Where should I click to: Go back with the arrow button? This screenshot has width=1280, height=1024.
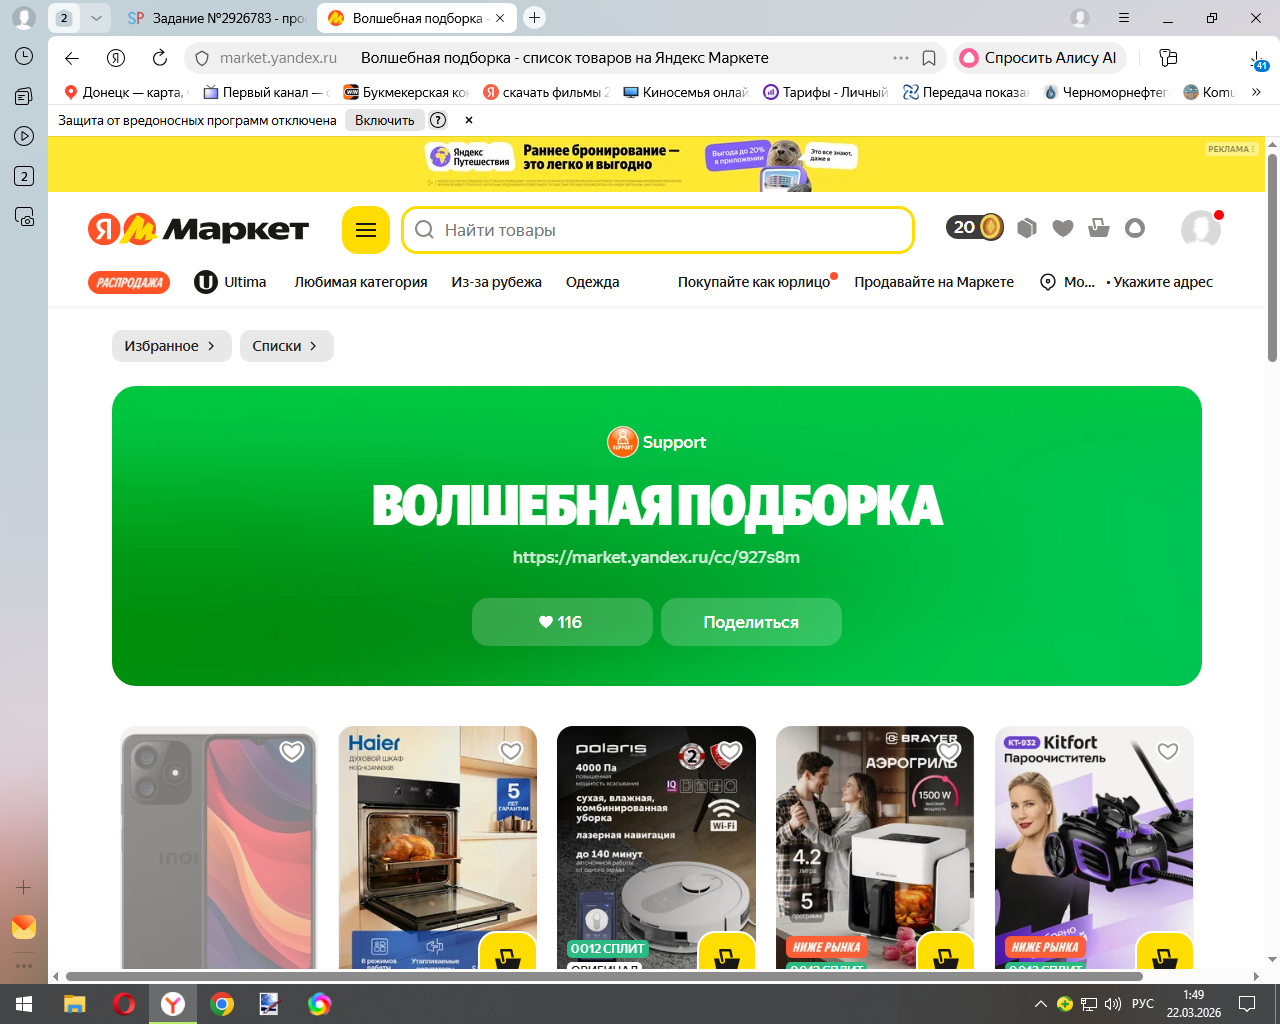pyautogui.click(x=71, y=58)
